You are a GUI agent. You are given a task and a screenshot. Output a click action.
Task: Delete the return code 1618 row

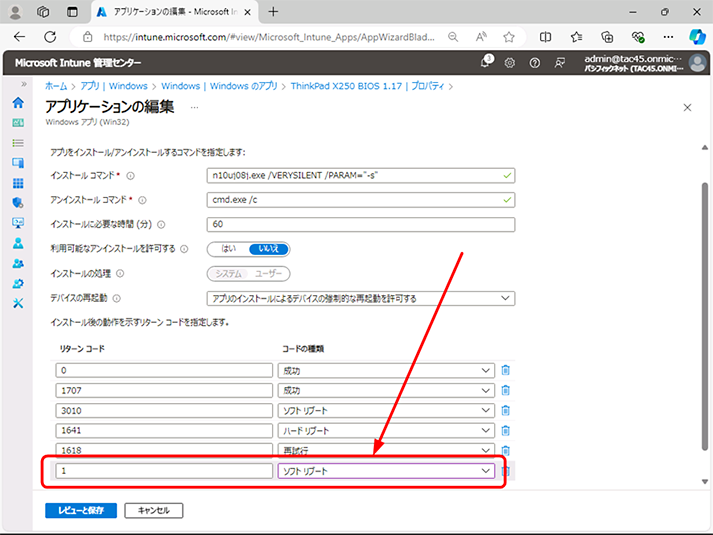505,450
